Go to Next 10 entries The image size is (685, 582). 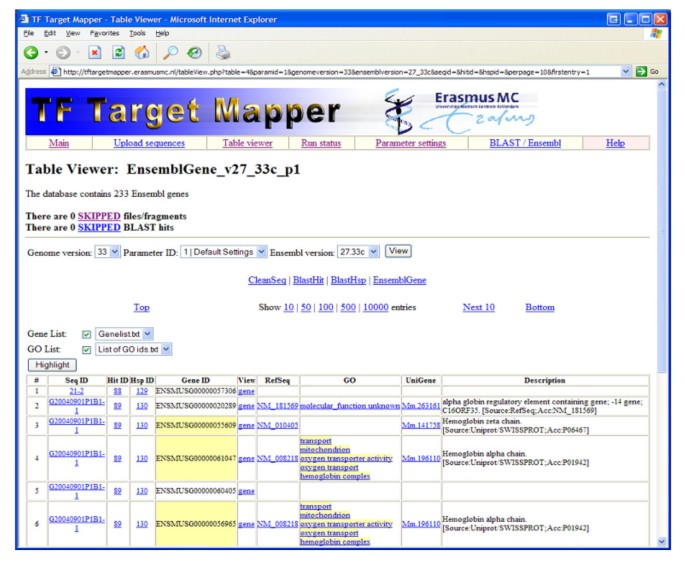coord(479,308)
